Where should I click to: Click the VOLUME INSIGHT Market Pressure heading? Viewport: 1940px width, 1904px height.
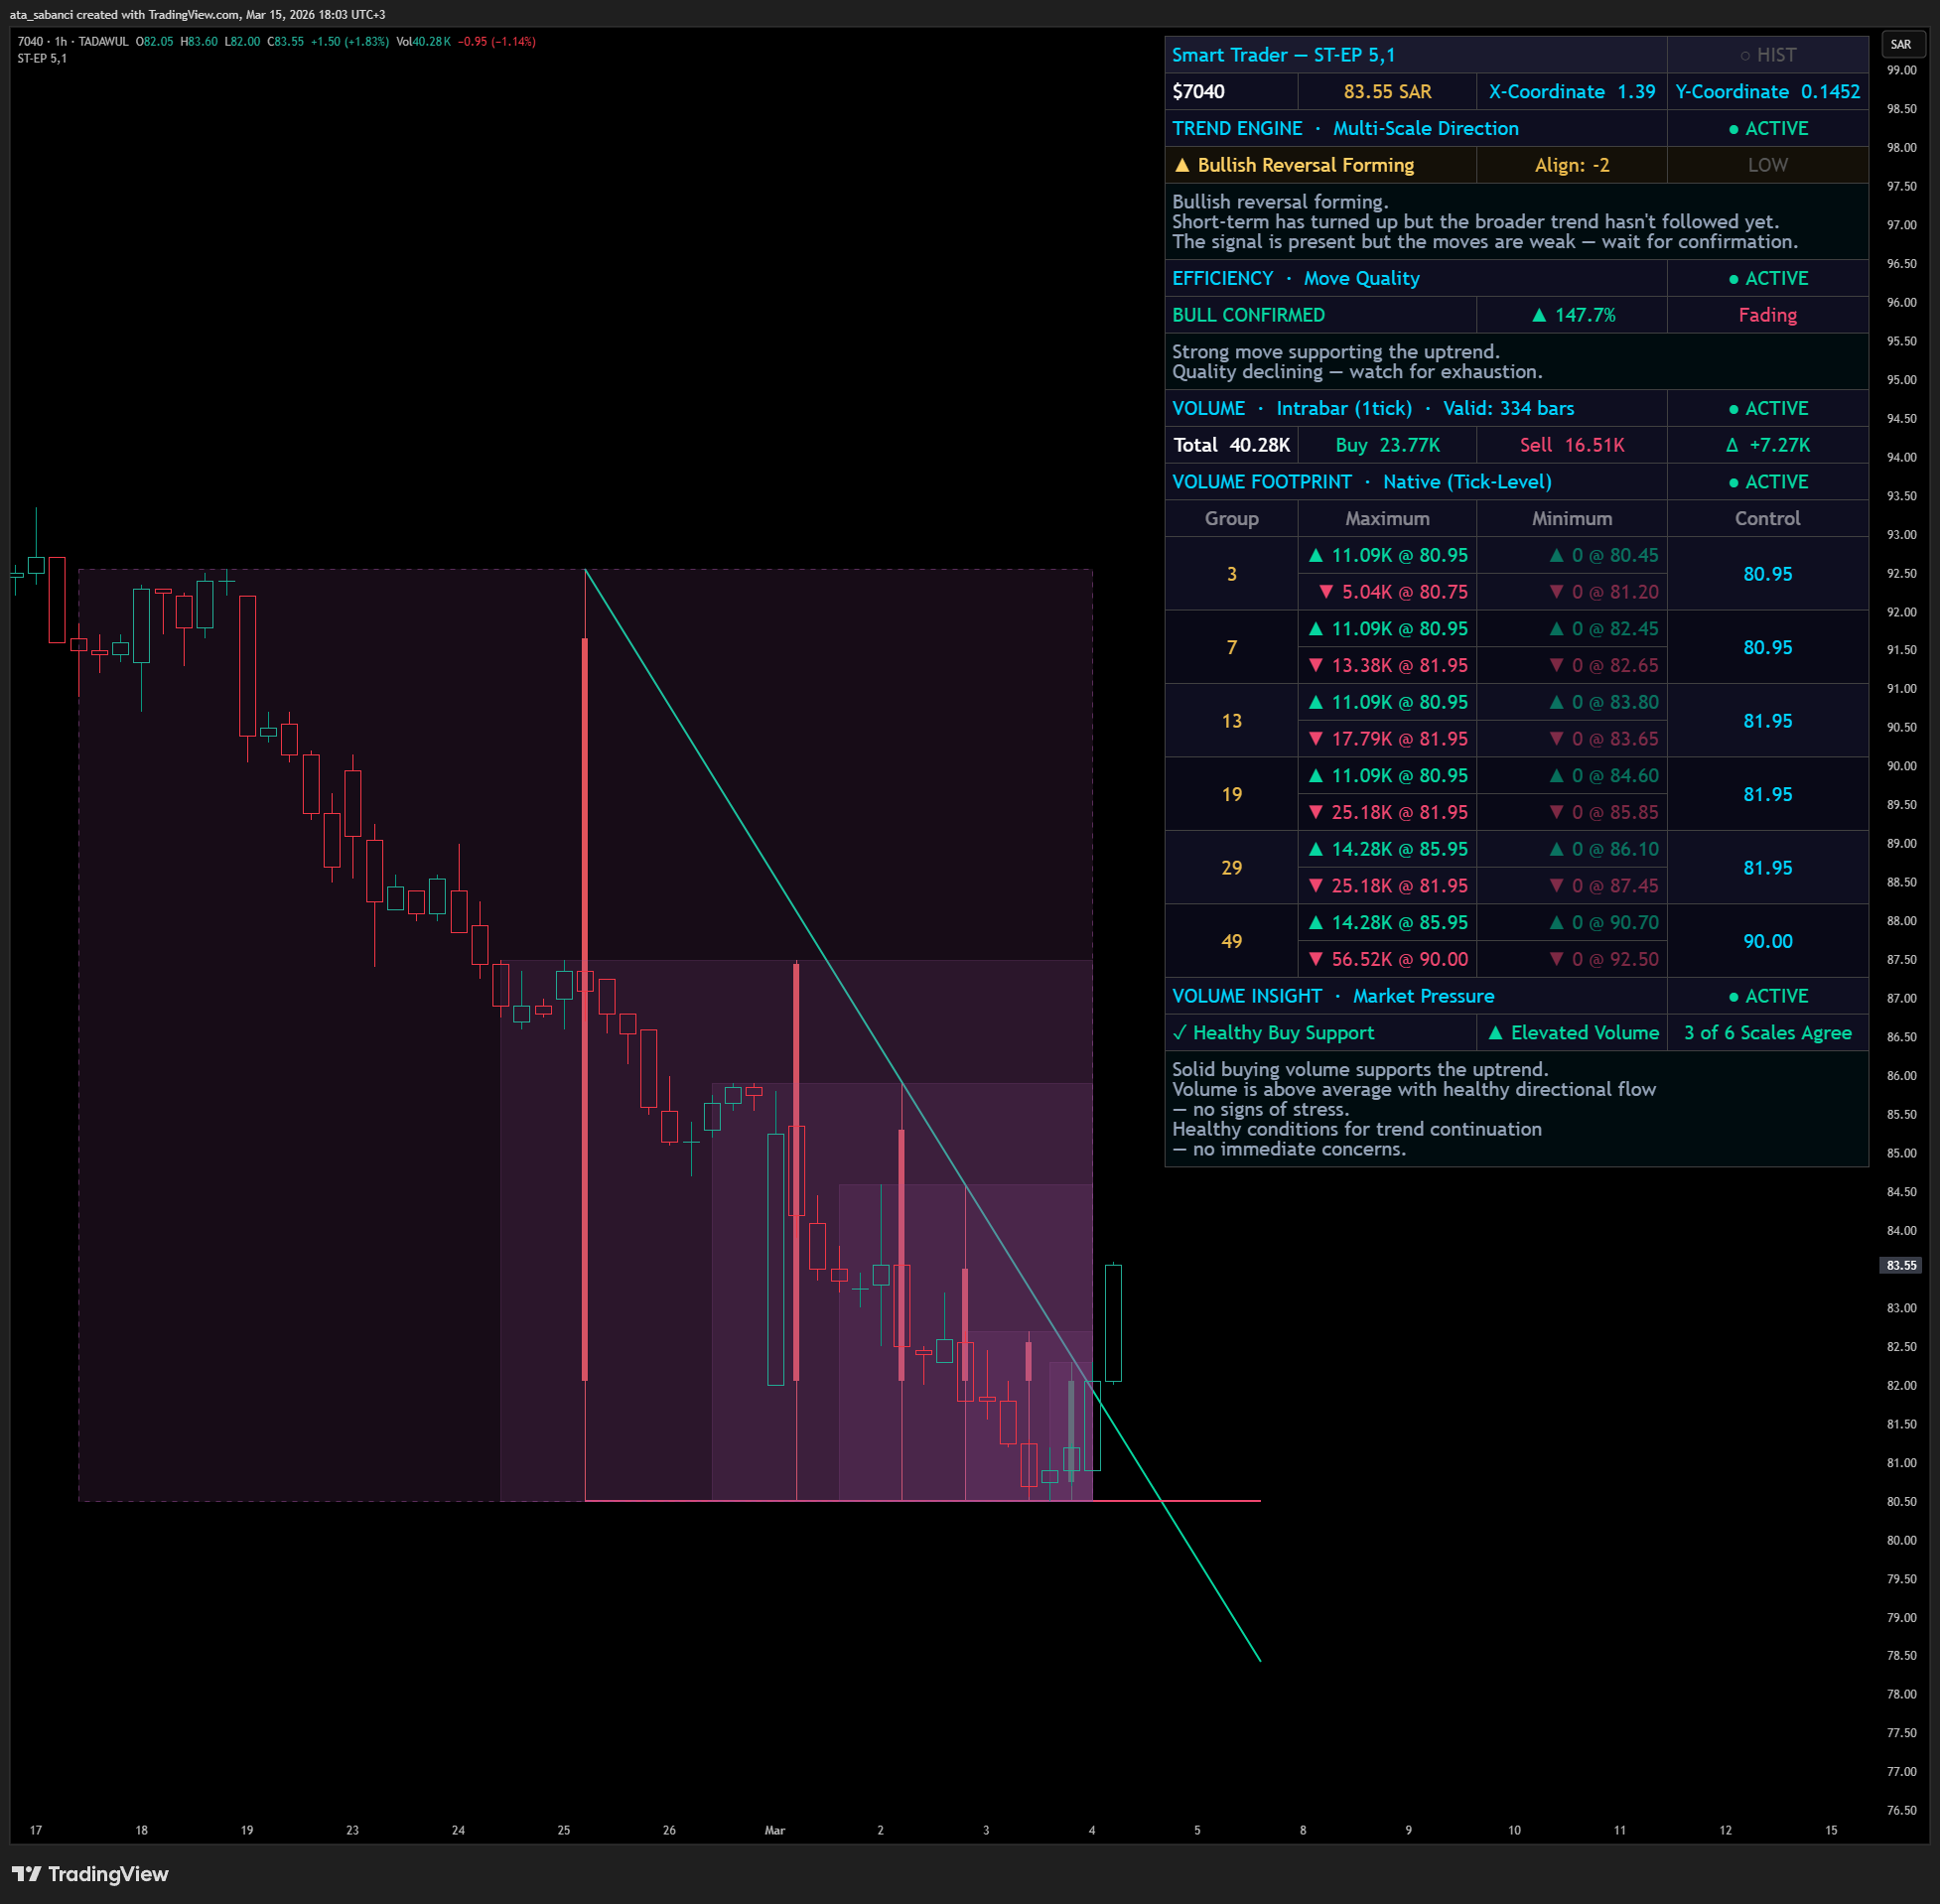(x=1333, y=996)
